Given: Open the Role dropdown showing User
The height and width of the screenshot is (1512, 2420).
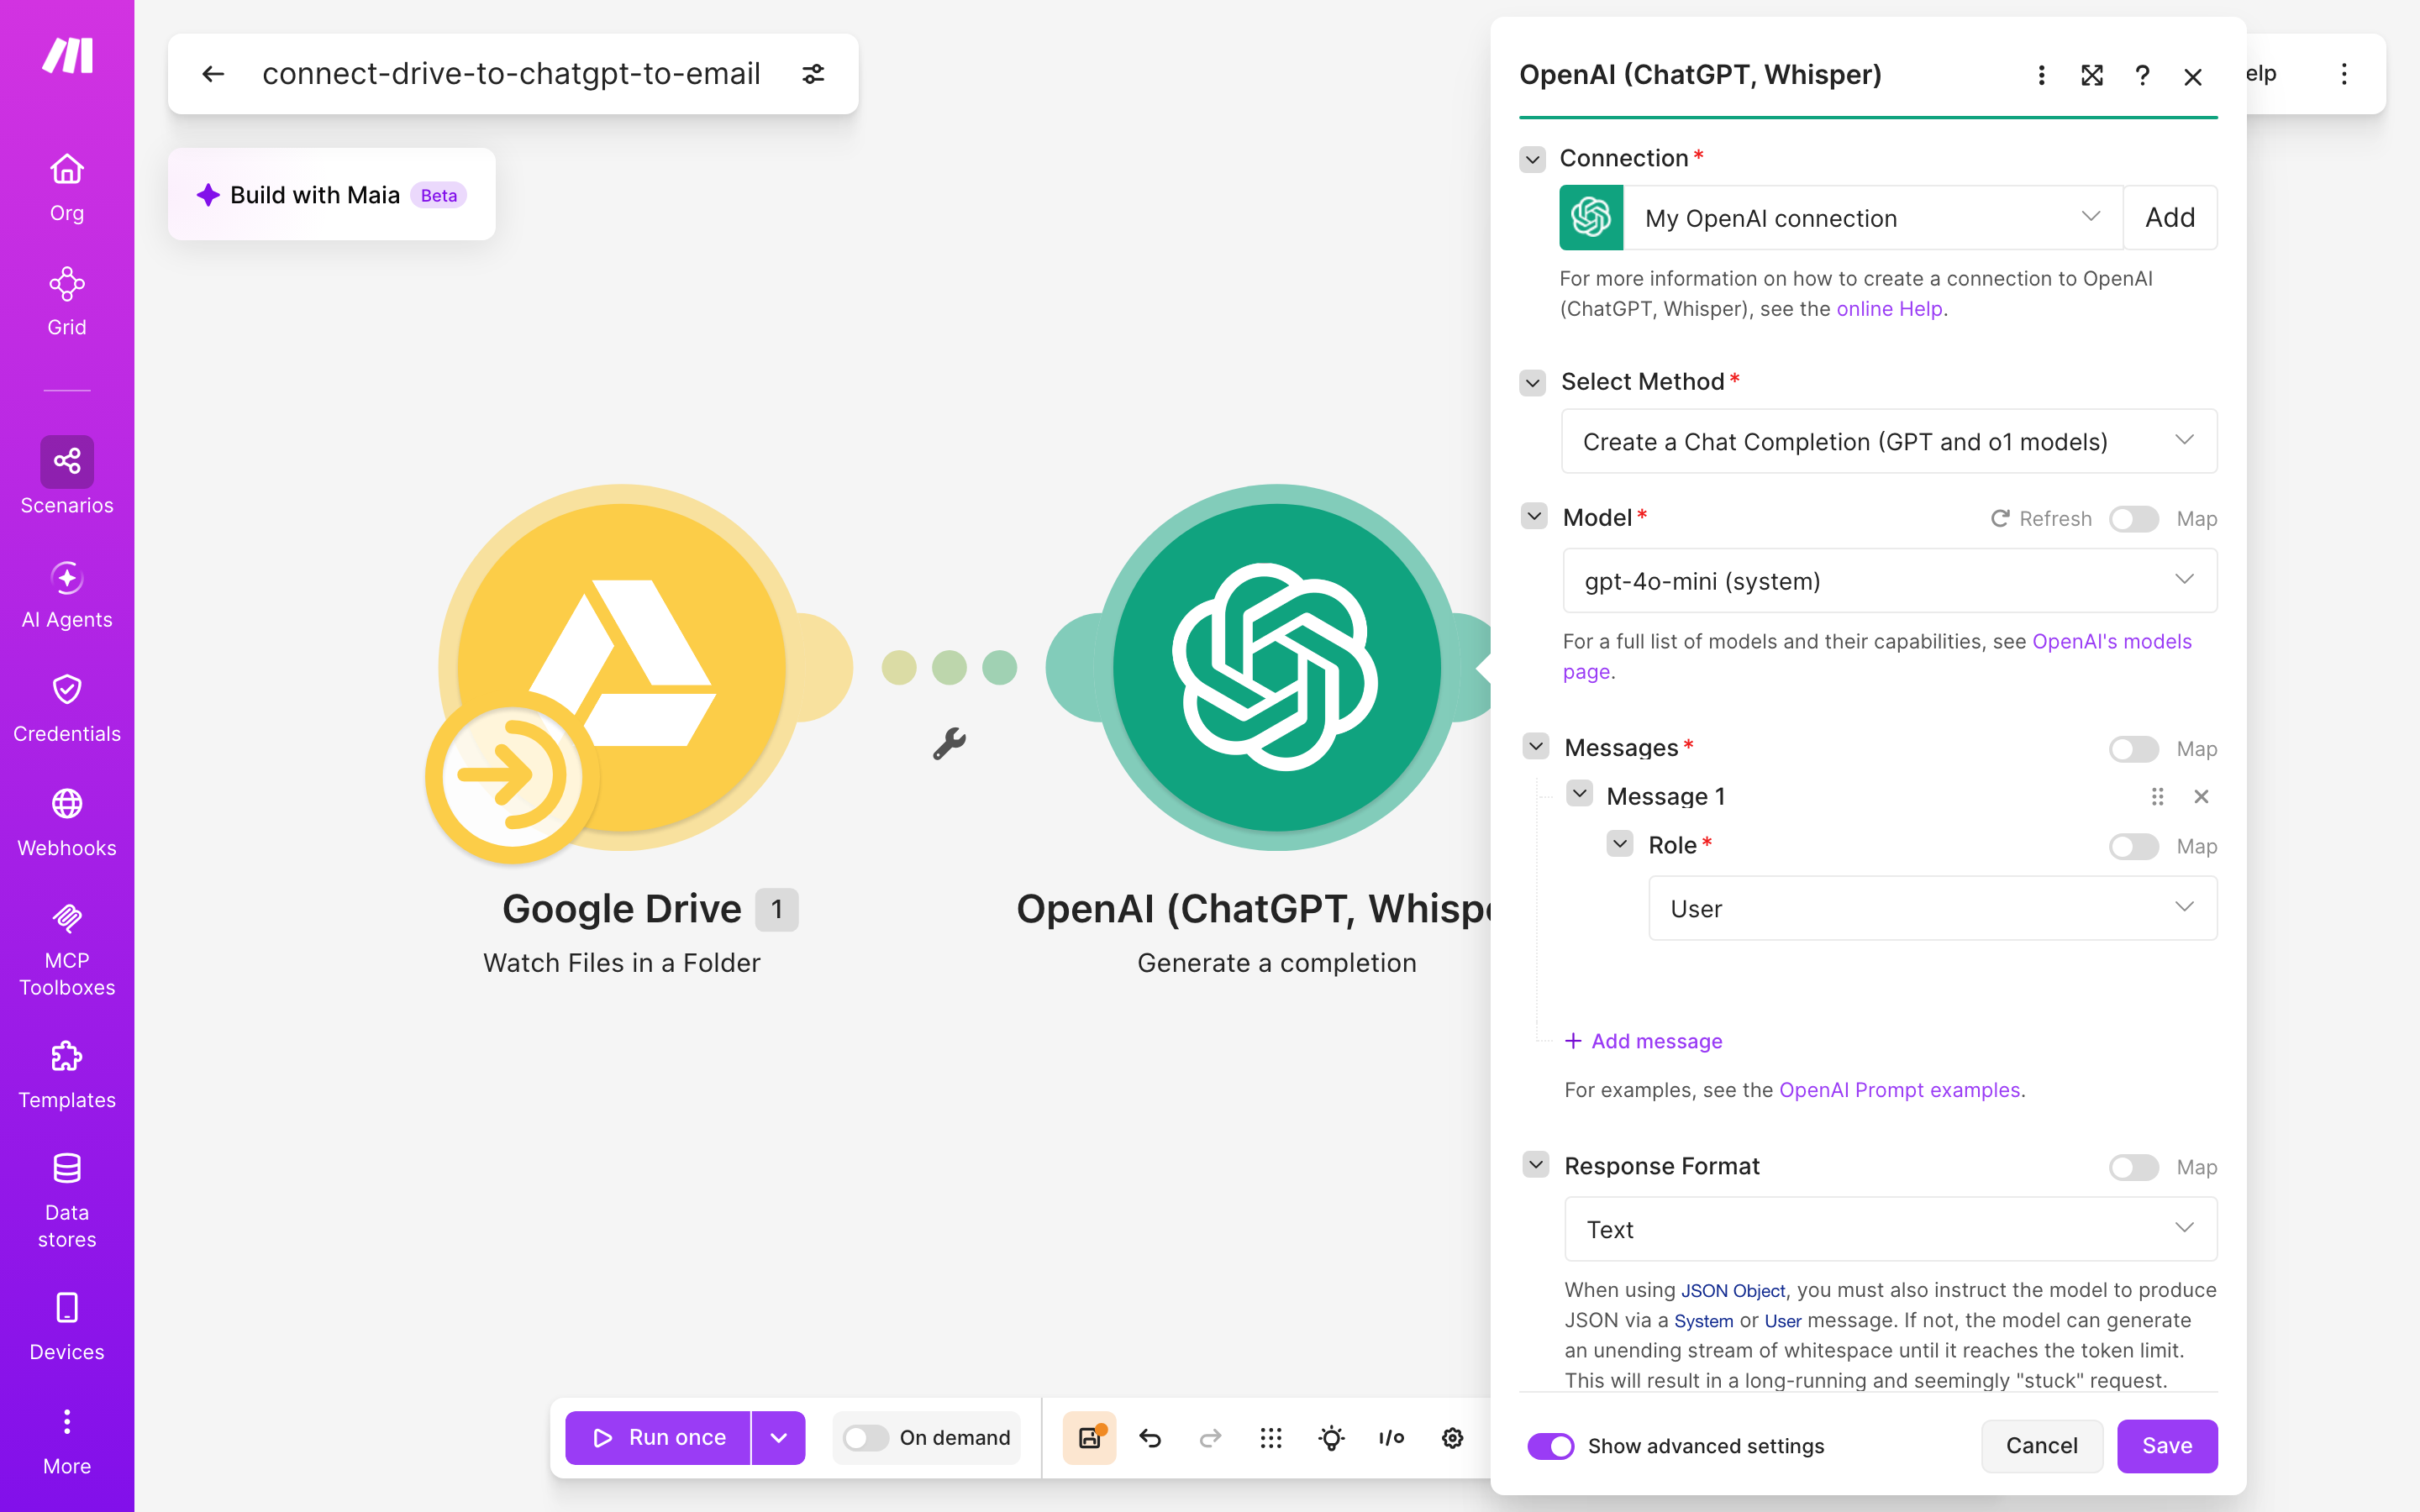Looking at the screenshot, I should (x=1933, y=908).
